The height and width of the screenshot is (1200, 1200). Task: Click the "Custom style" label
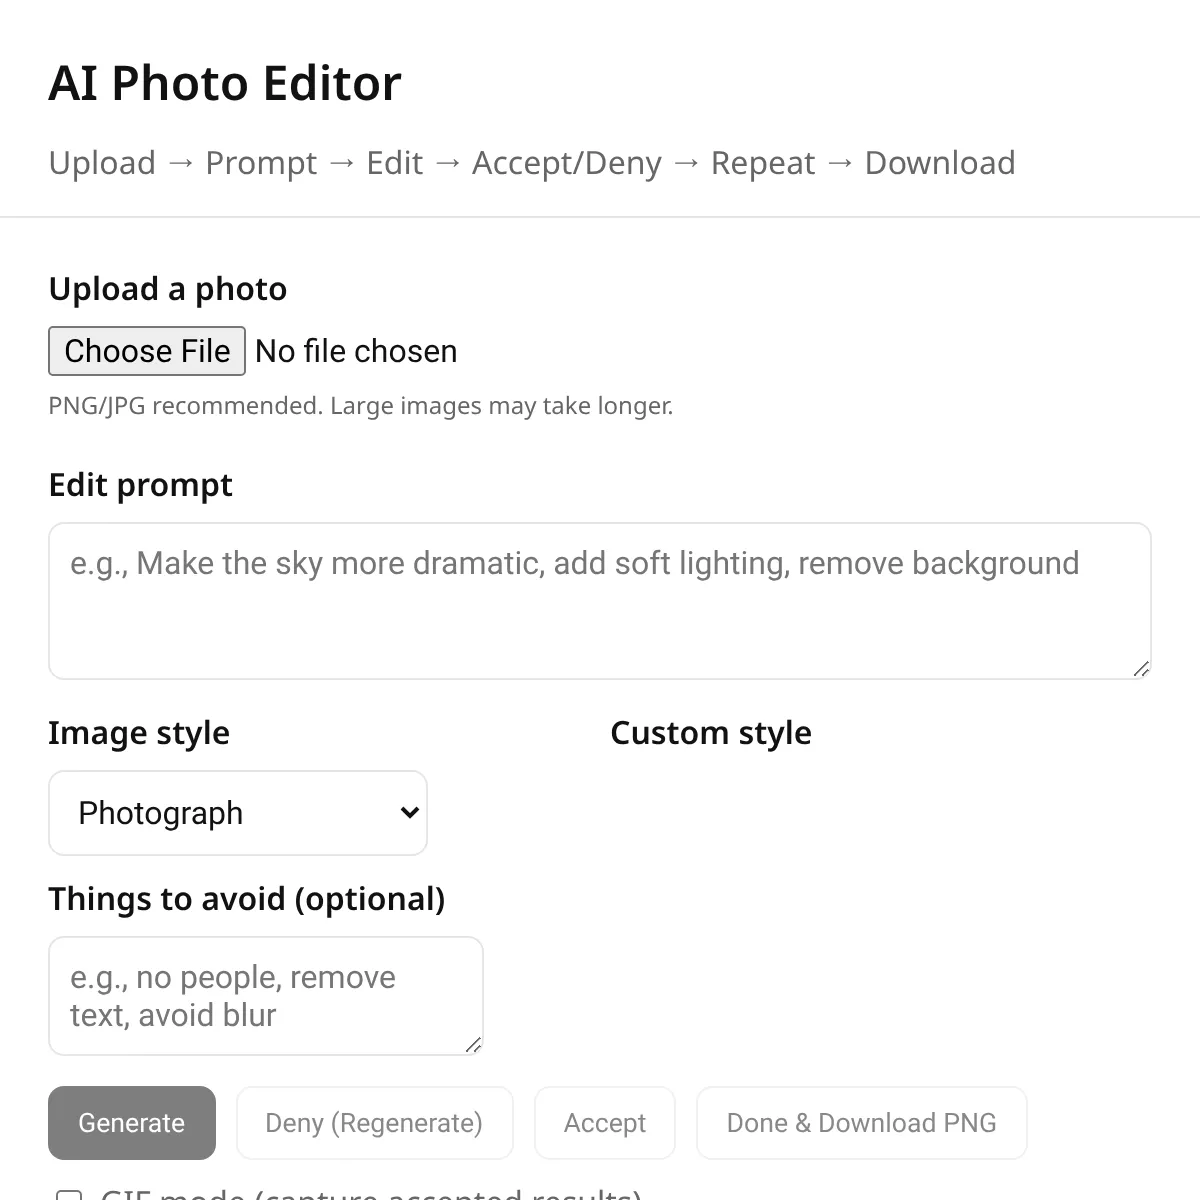[x=711, y=733]
